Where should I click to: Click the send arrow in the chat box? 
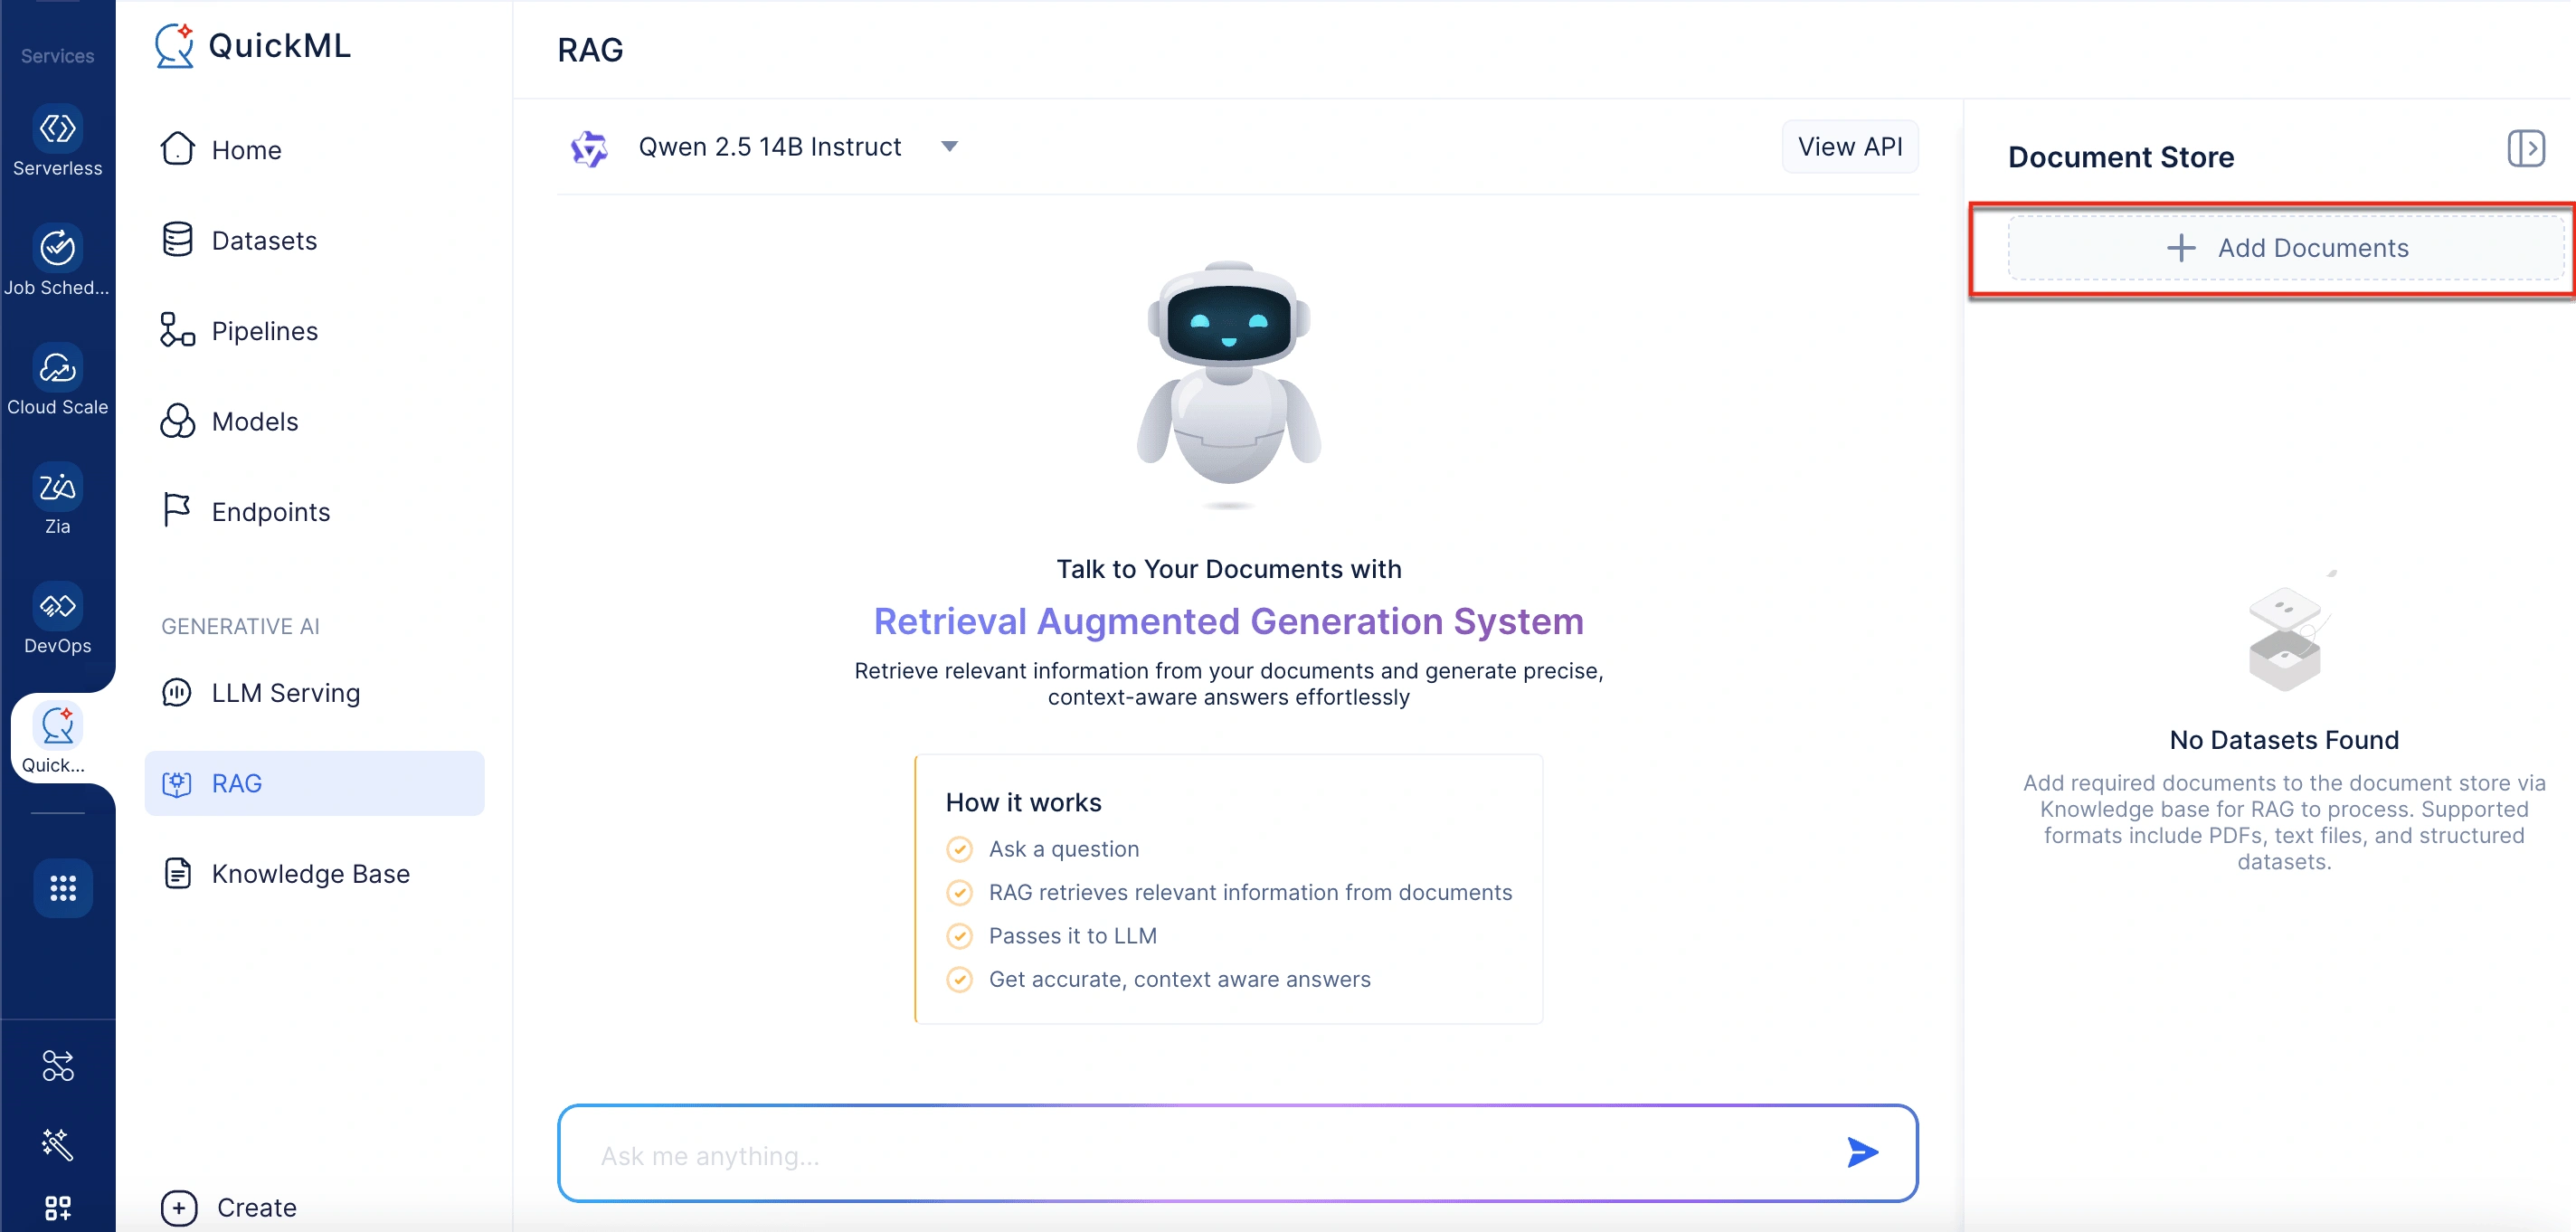[1862, 1153]
